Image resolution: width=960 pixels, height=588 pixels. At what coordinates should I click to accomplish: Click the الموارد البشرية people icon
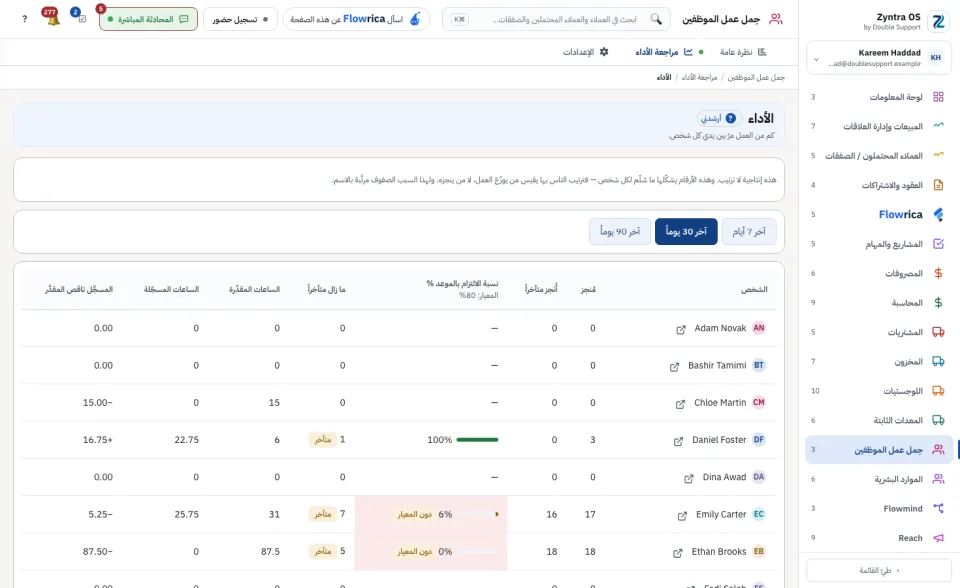[x=938, y=479]
